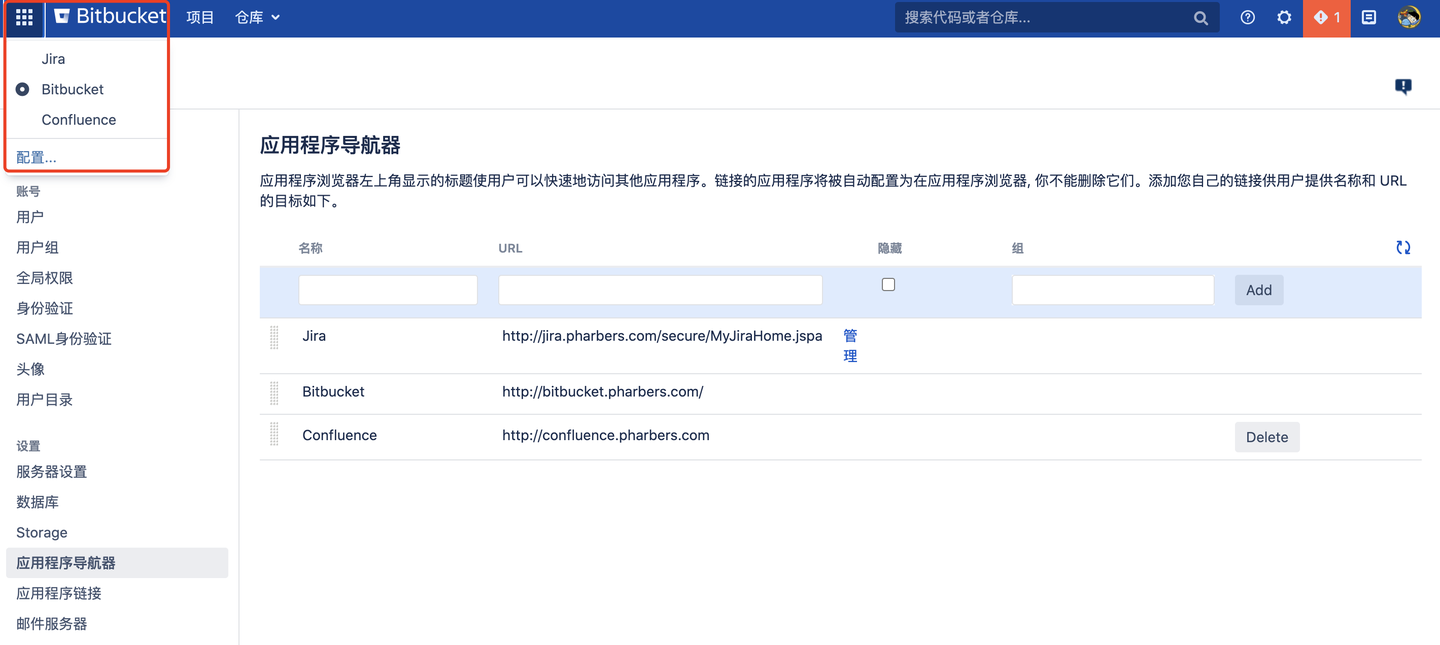Click the feedback icon above the page title
Viewport: 1440px width, 645px height.
click(1403, 87)
